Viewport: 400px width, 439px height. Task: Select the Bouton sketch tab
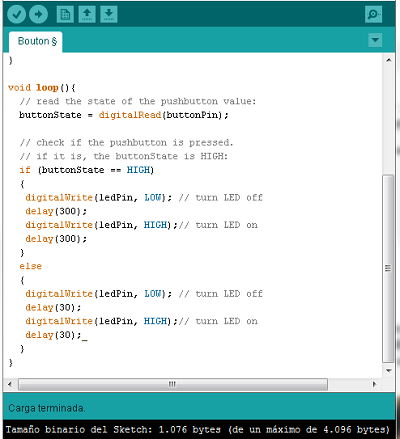click(36, 42)
